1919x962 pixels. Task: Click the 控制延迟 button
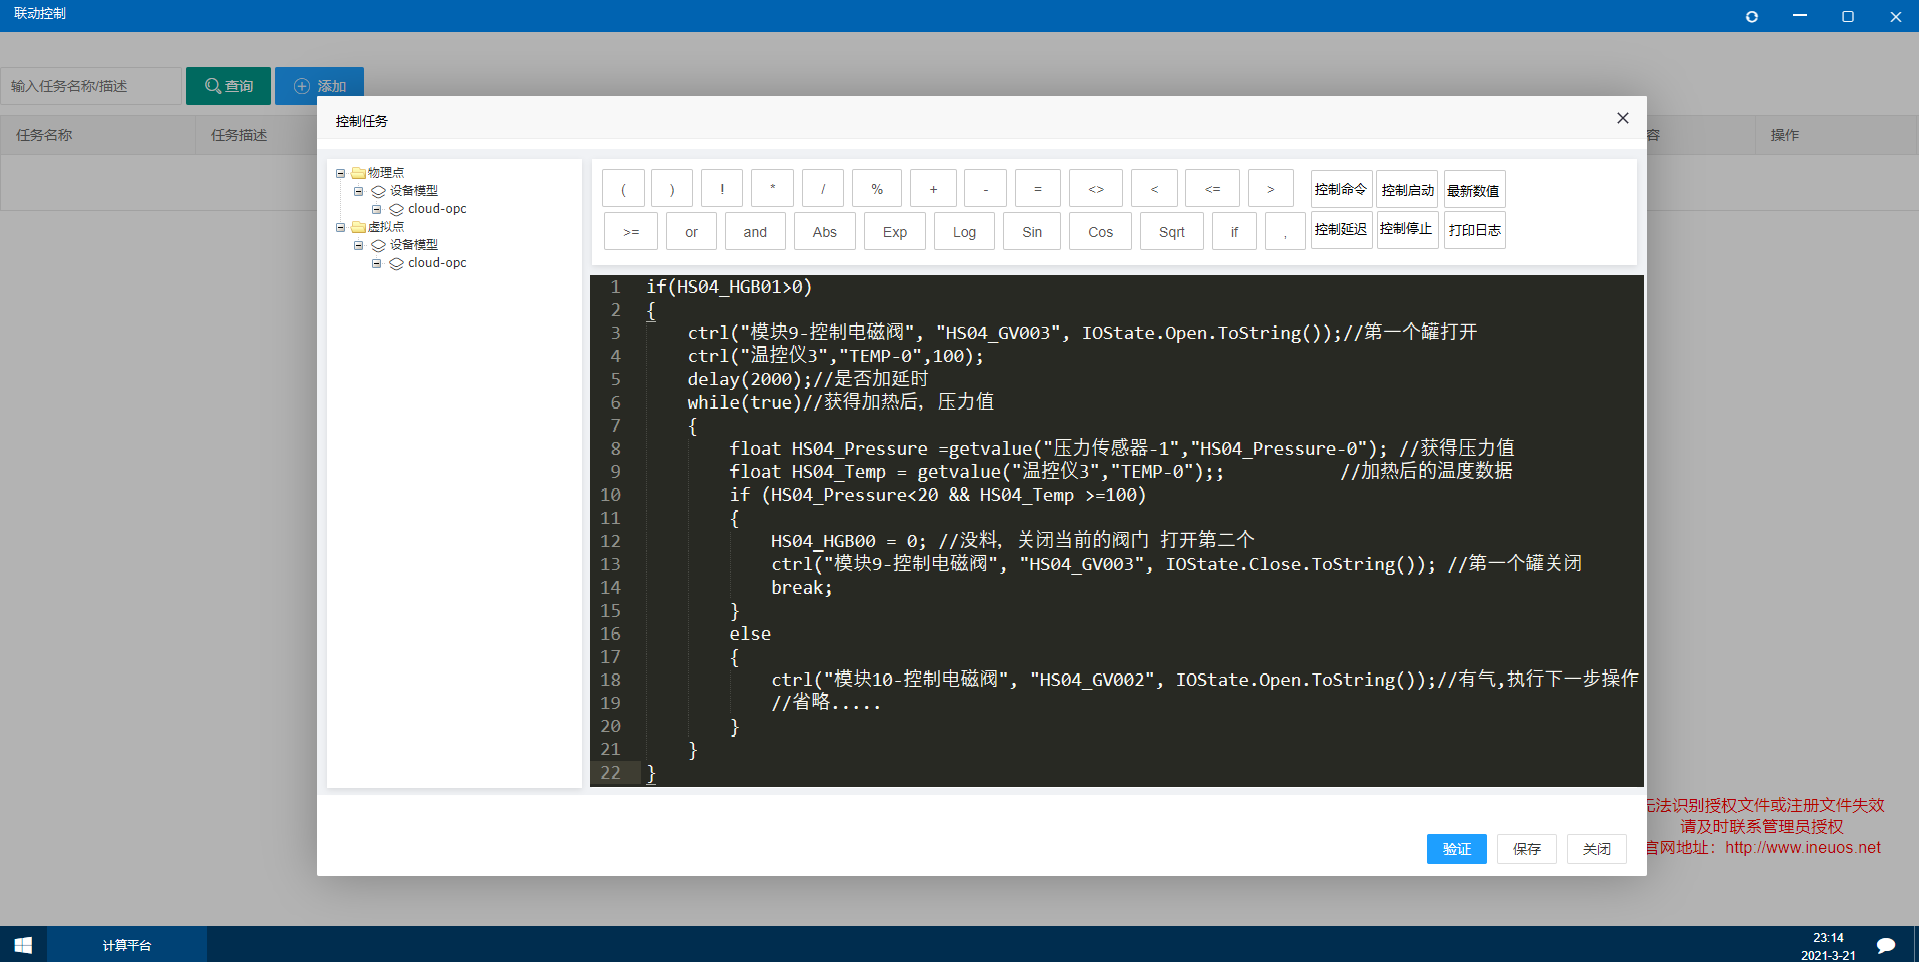1341,230
